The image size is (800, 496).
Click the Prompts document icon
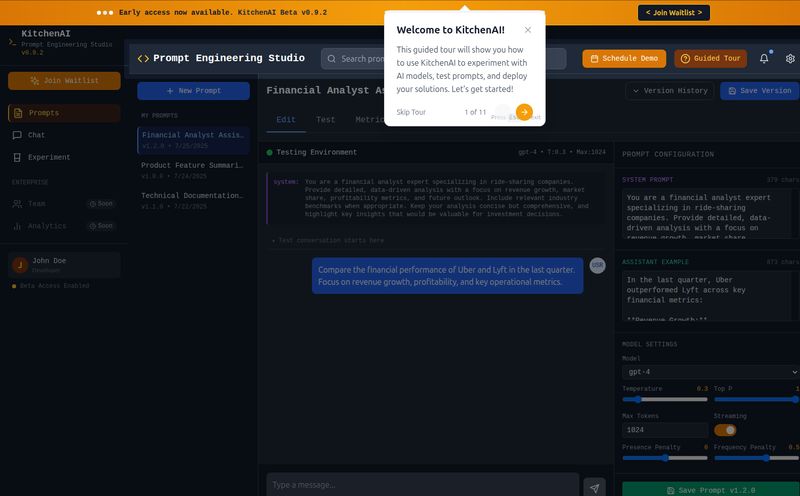pyautogui.click(x=18, y=113)
